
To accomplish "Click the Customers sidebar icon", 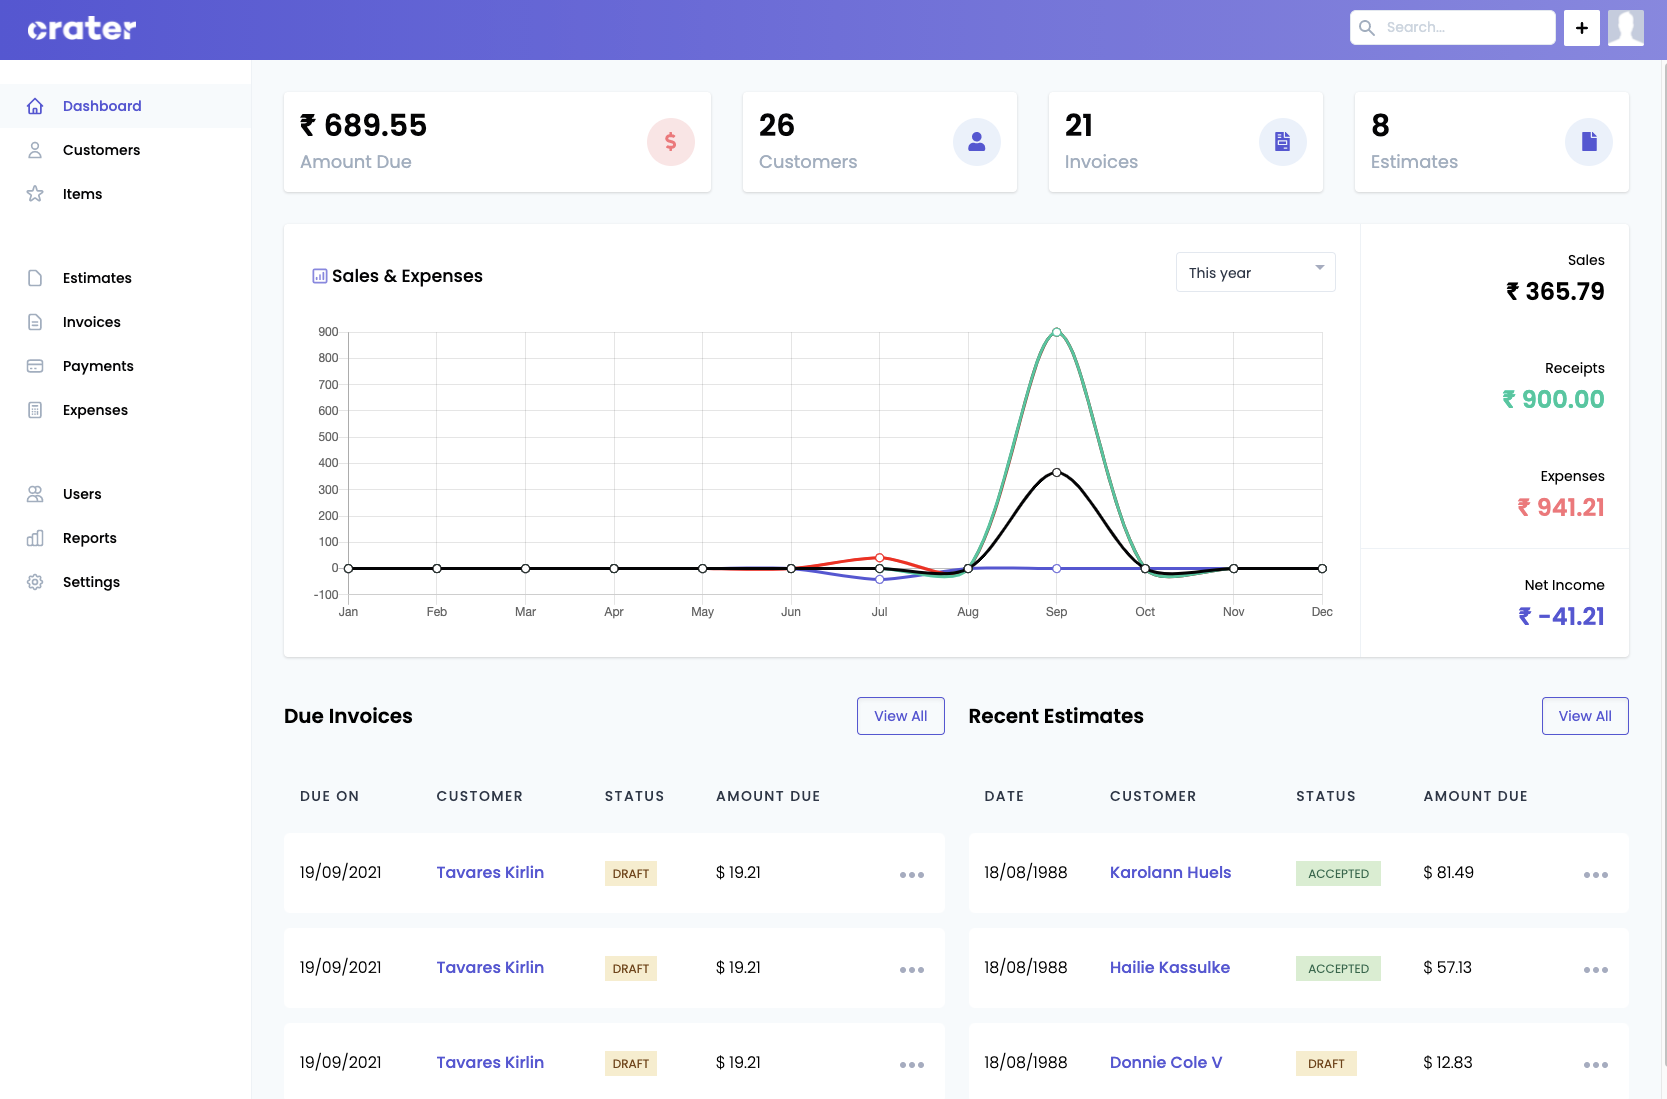I will [36, 150].
